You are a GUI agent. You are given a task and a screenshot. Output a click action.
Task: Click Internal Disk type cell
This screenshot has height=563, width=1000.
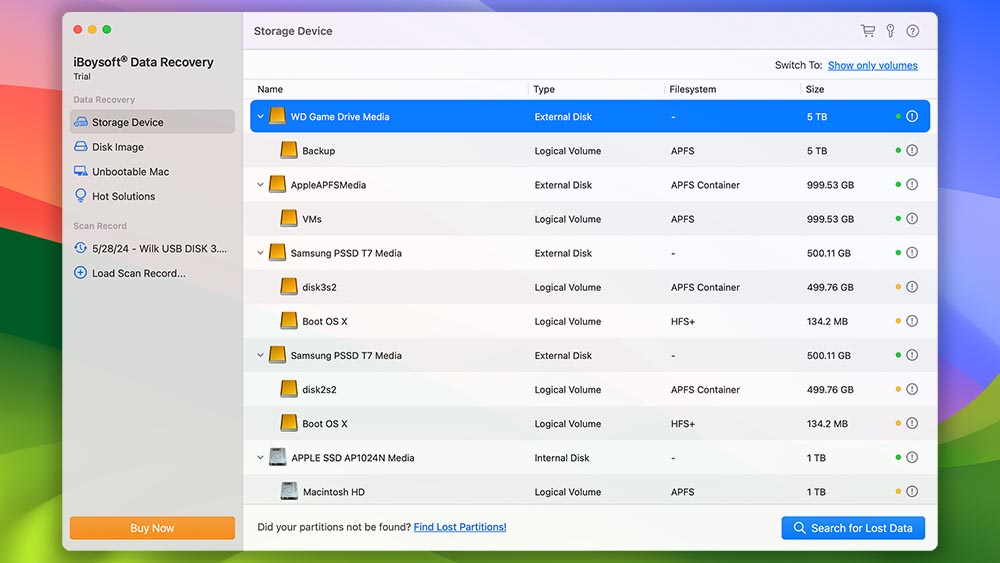tap(562, 458)
